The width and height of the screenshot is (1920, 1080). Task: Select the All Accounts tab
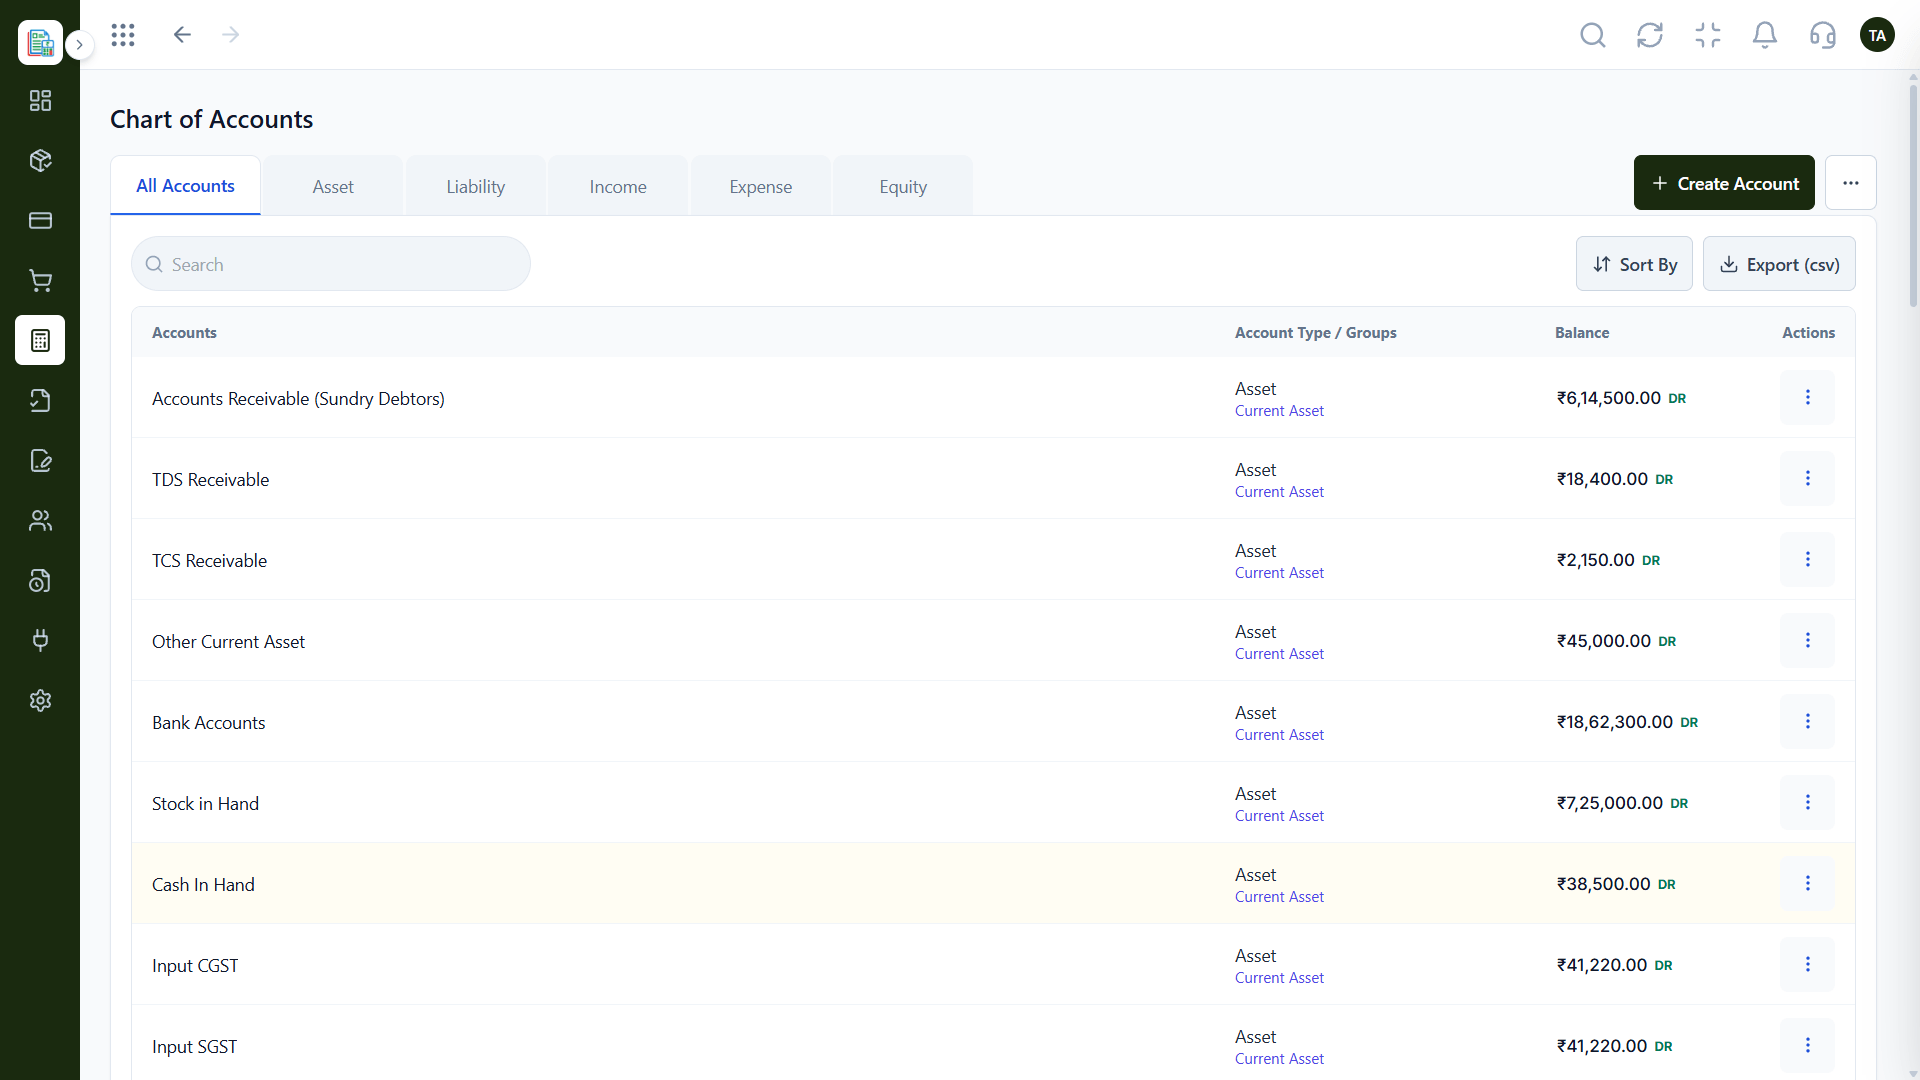coord(185,186)
